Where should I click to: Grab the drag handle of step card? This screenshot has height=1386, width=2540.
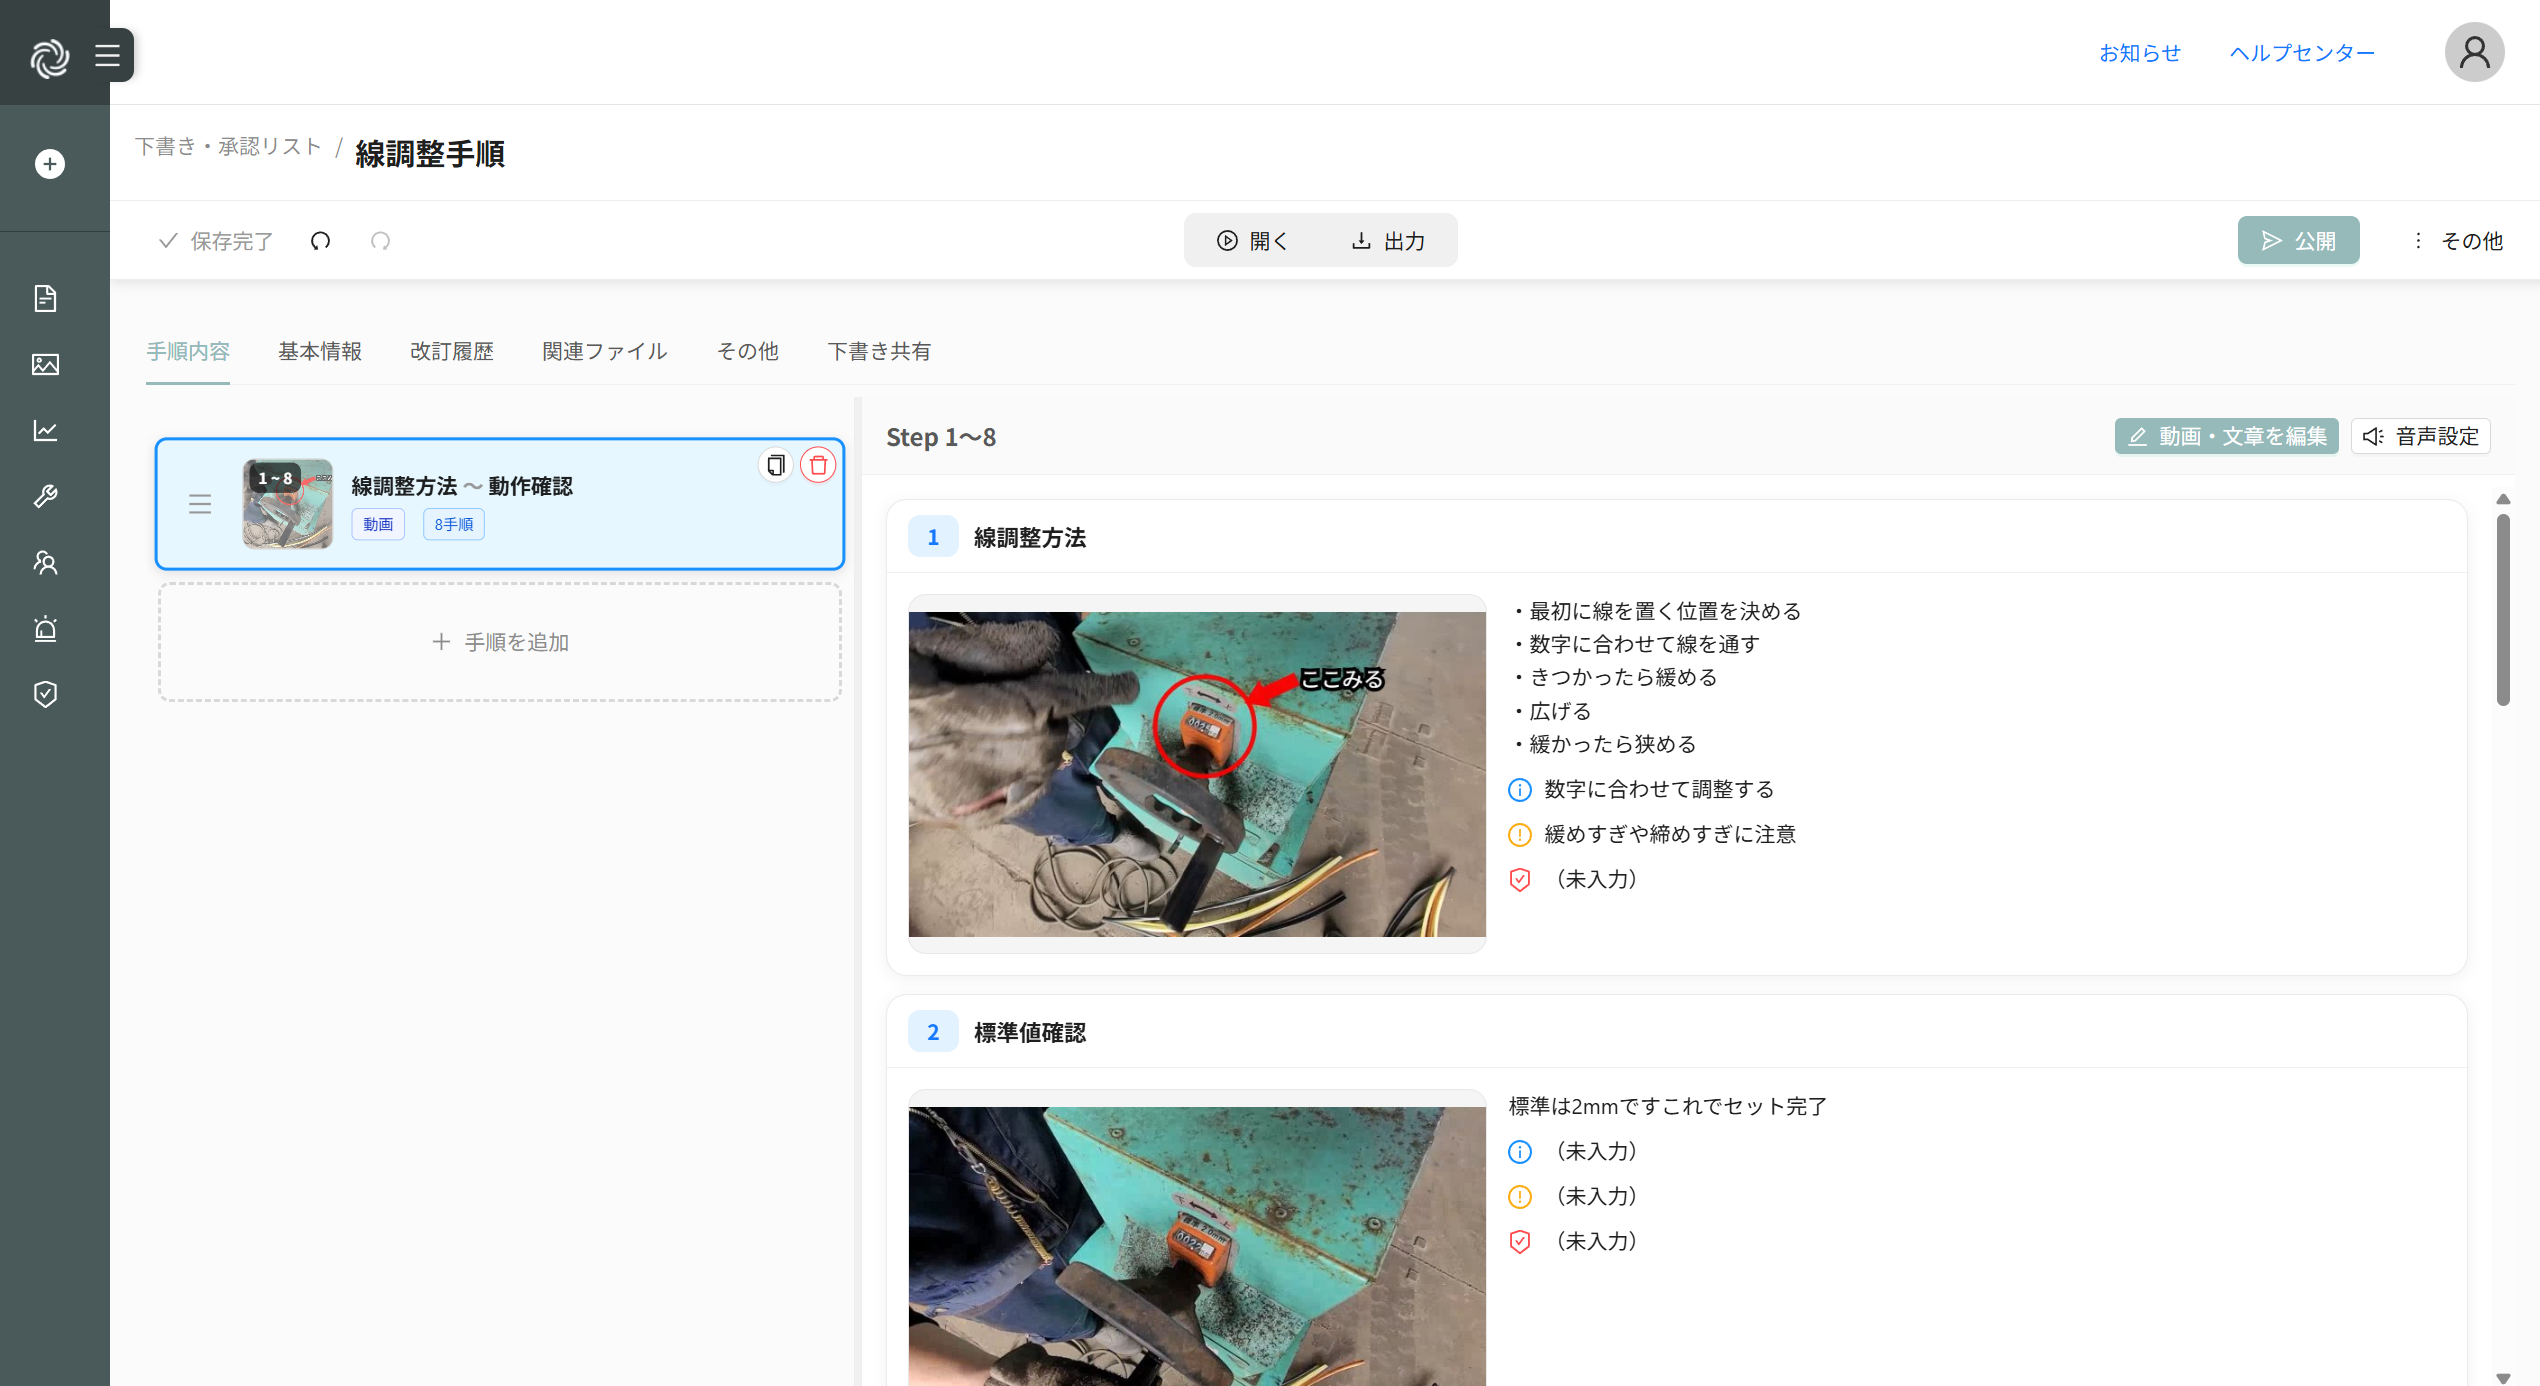click(x=200, y=504)
